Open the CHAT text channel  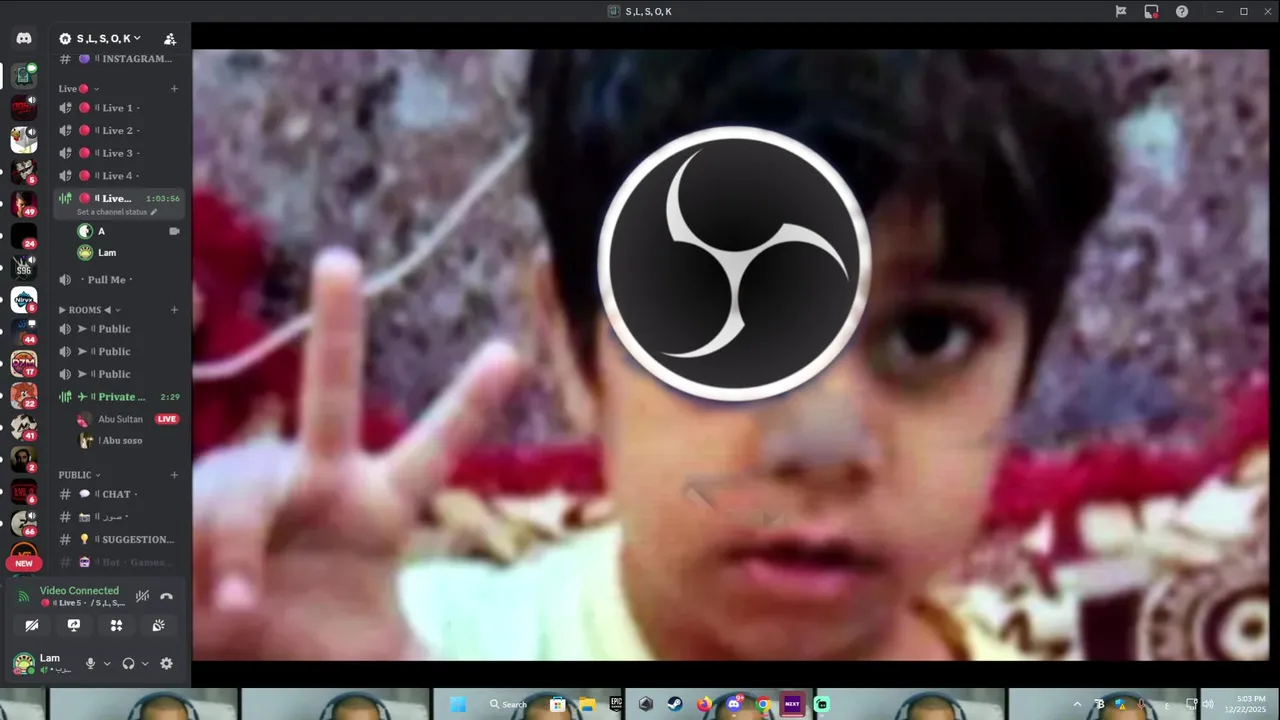click(120, 494)
